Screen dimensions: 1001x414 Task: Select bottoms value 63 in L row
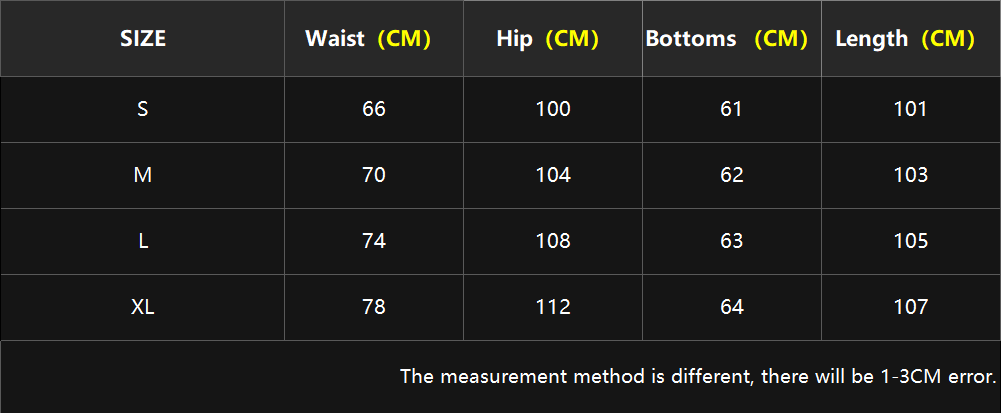point(732,241)
